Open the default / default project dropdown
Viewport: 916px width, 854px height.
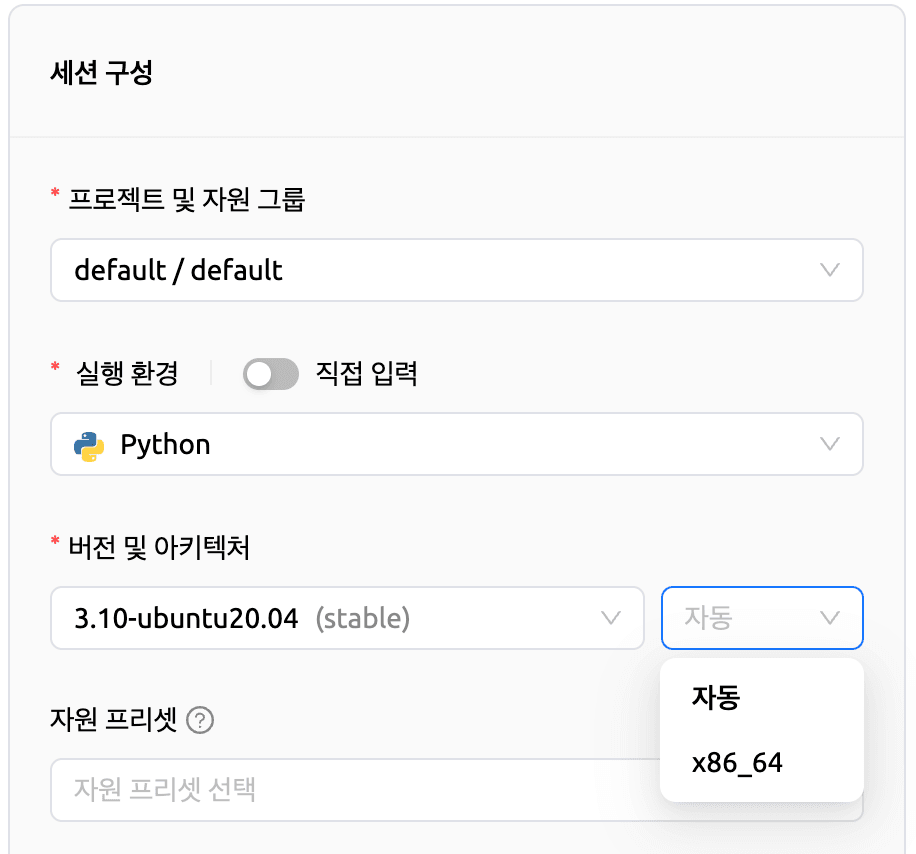click(x=456, y=270)
